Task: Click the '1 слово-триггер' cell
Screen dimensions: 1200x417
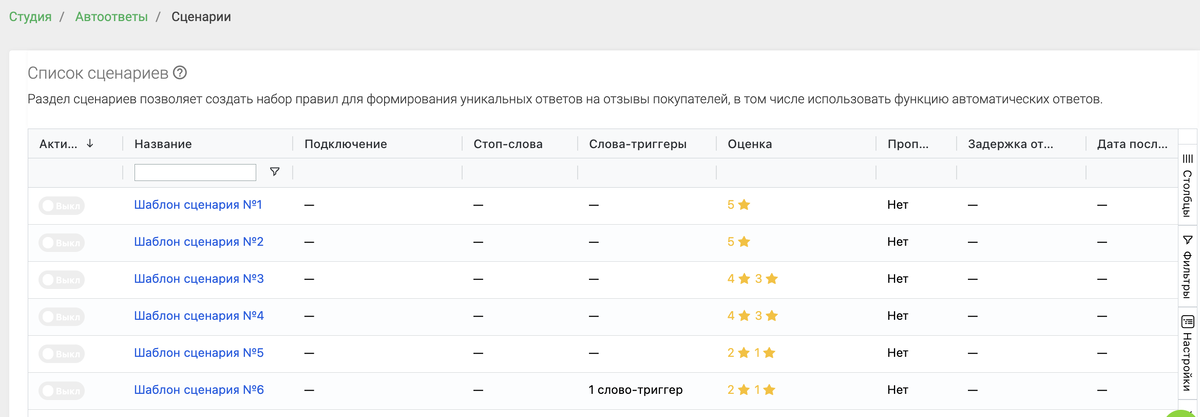Action: [x=636, y=390]
